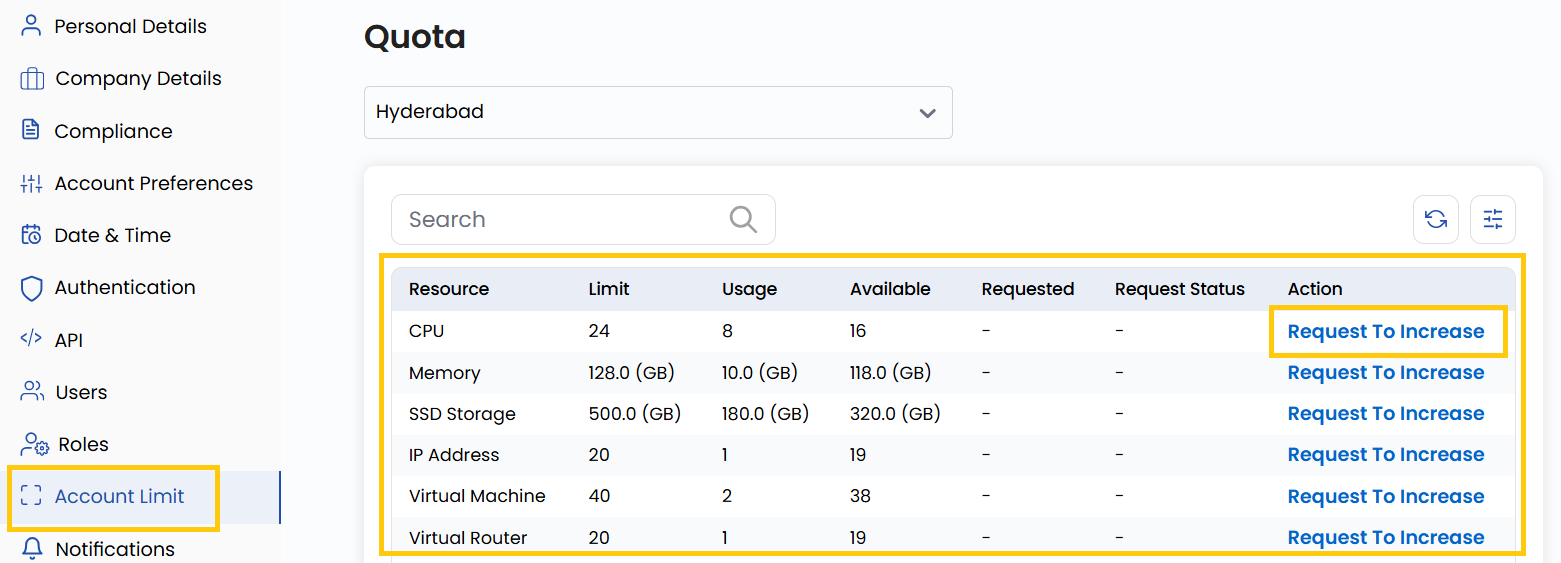Request to increase Virtual Machine limit
Viewport: 1561px width, 563px height.
[1385, 496]
